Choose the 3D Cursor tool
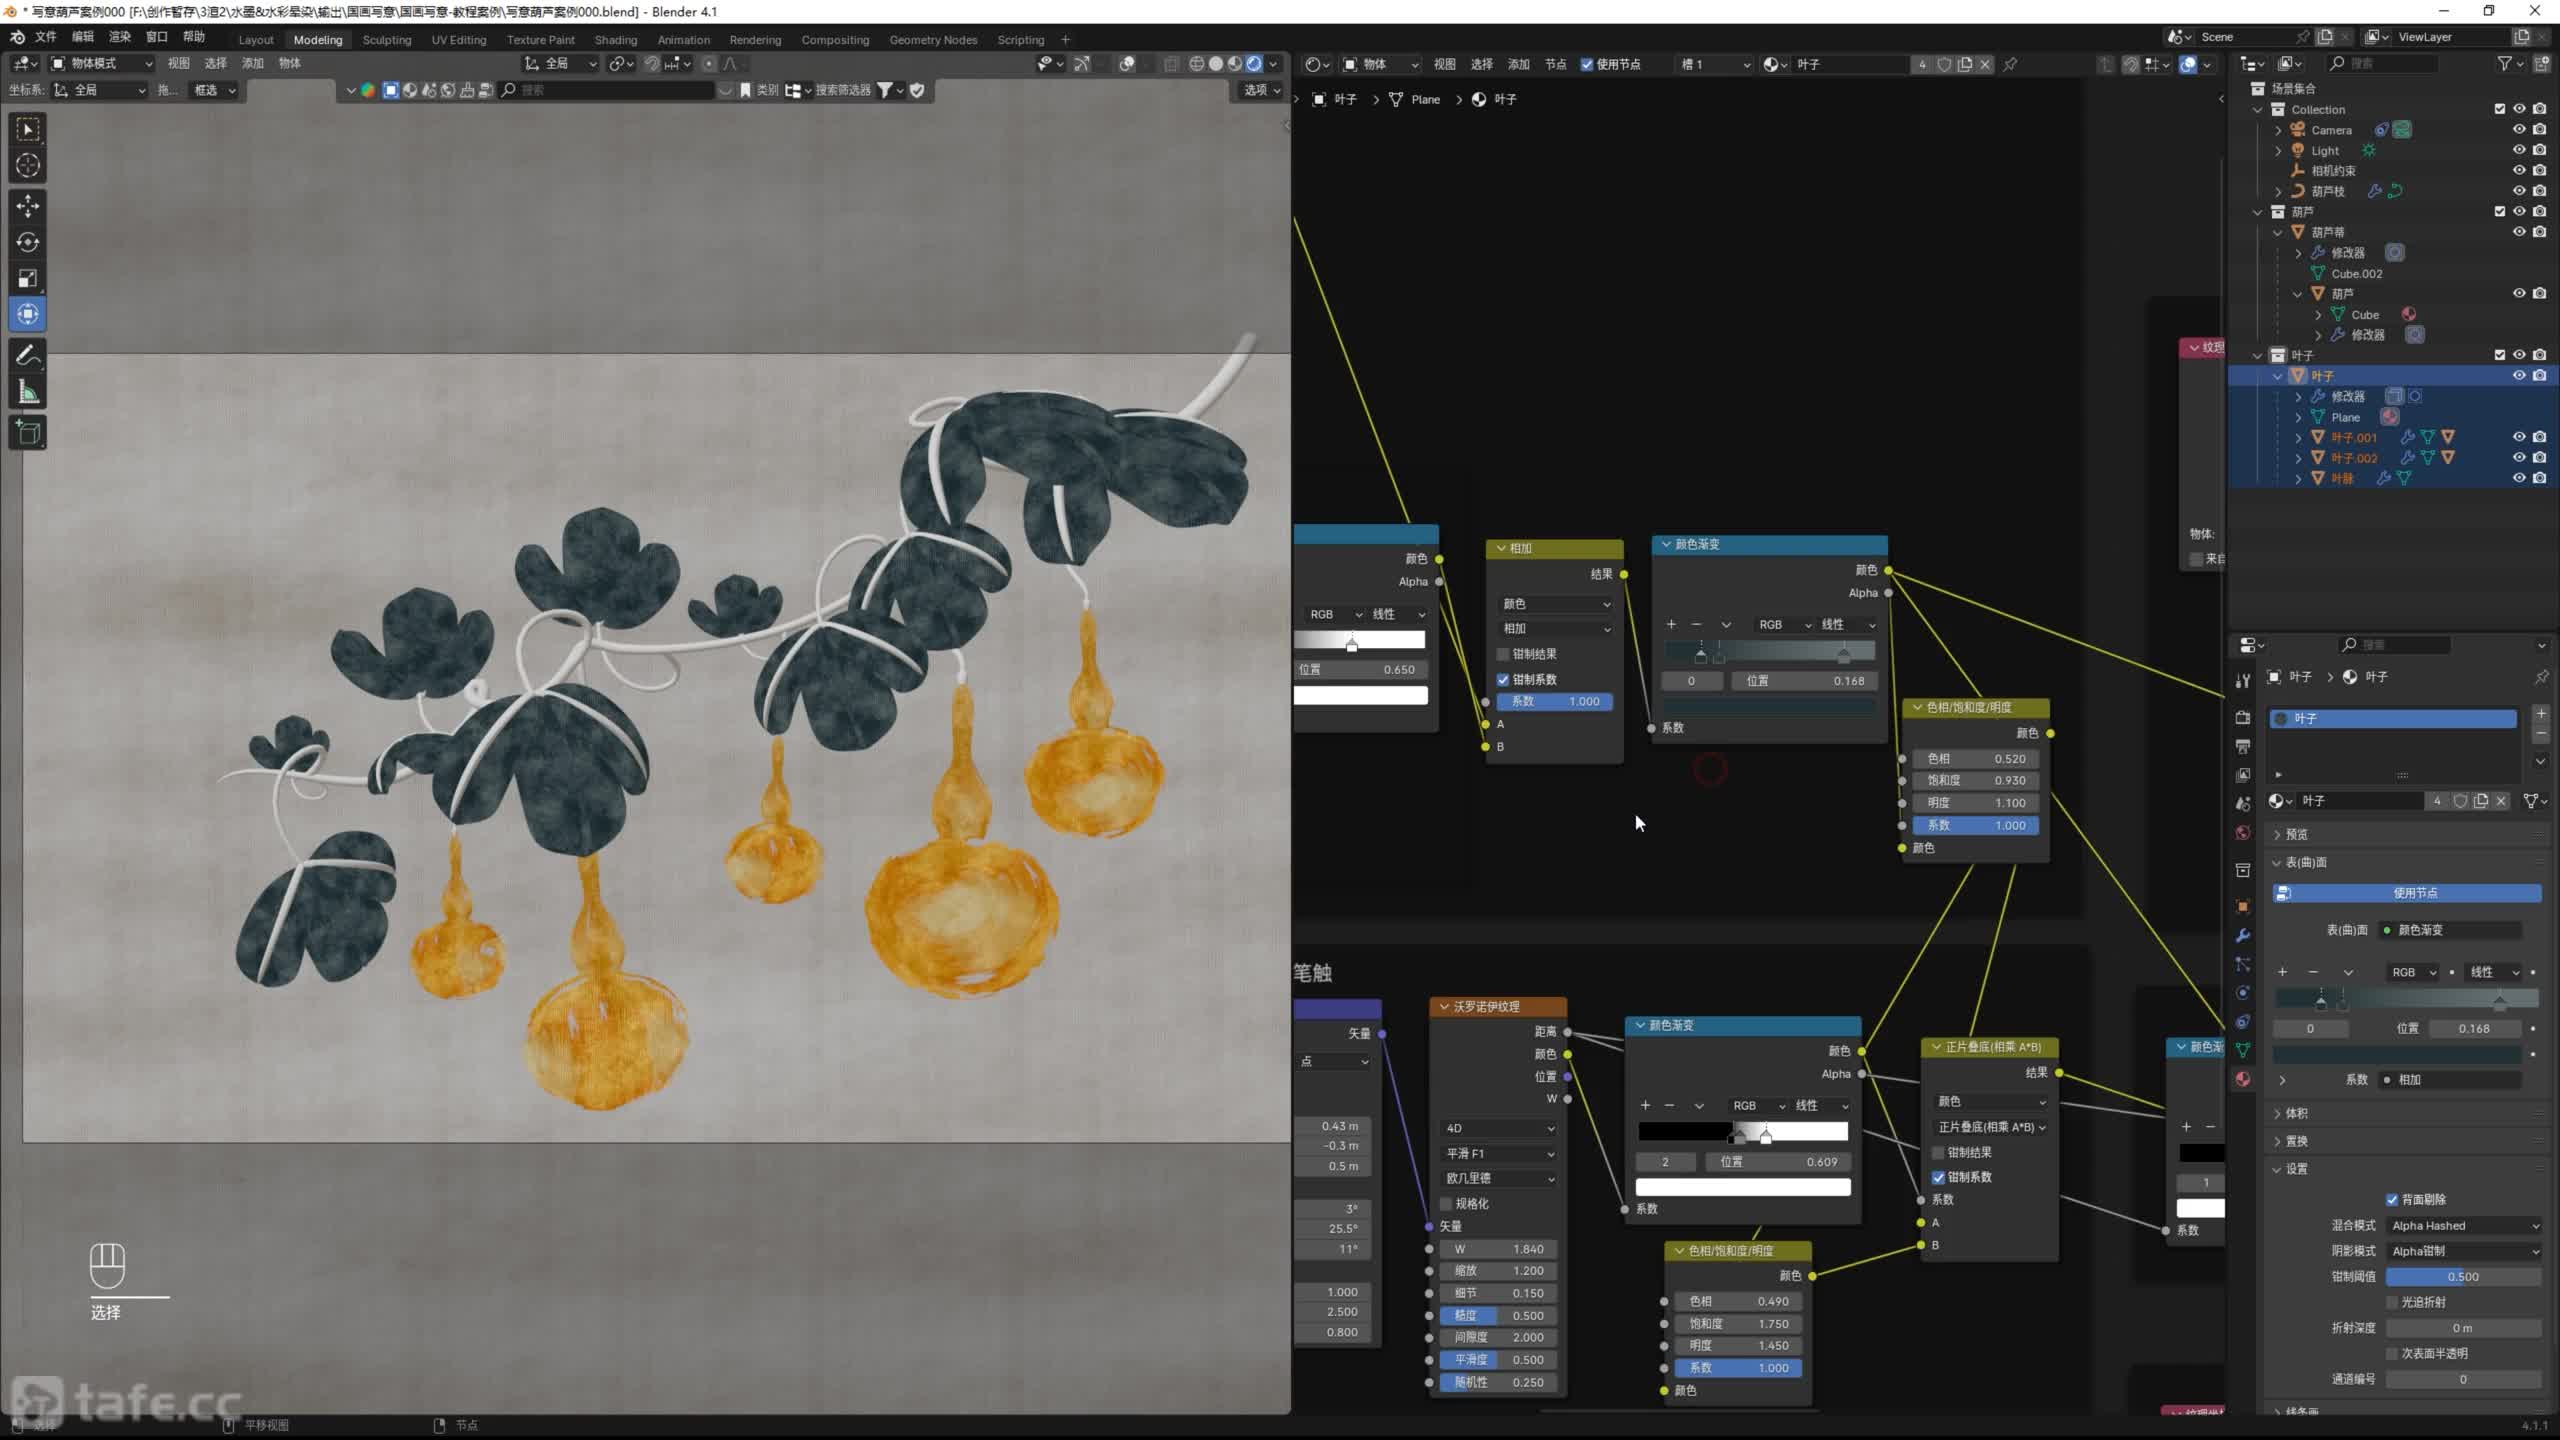The height and width of the screenshot is (1440, 2560). (28, 165)
